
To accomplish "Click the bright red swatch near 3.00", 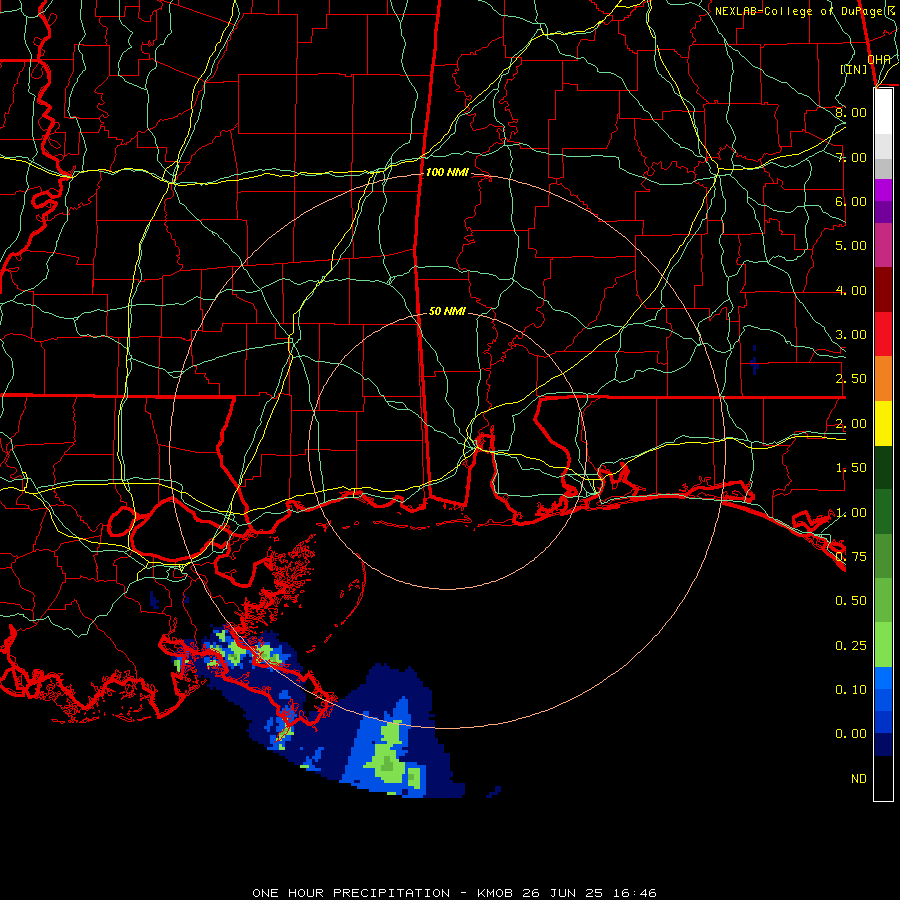I will click(883, 334).
